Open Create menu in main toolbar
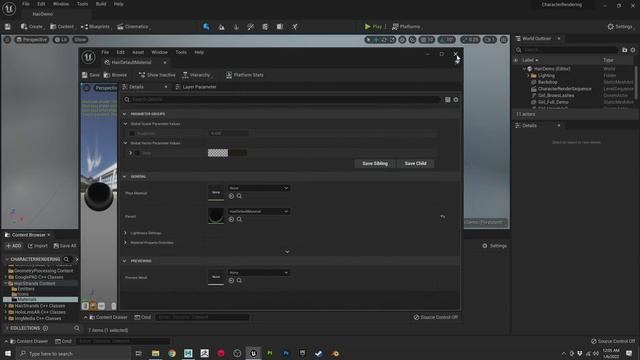Screen dimensions: 640x360 32,27
